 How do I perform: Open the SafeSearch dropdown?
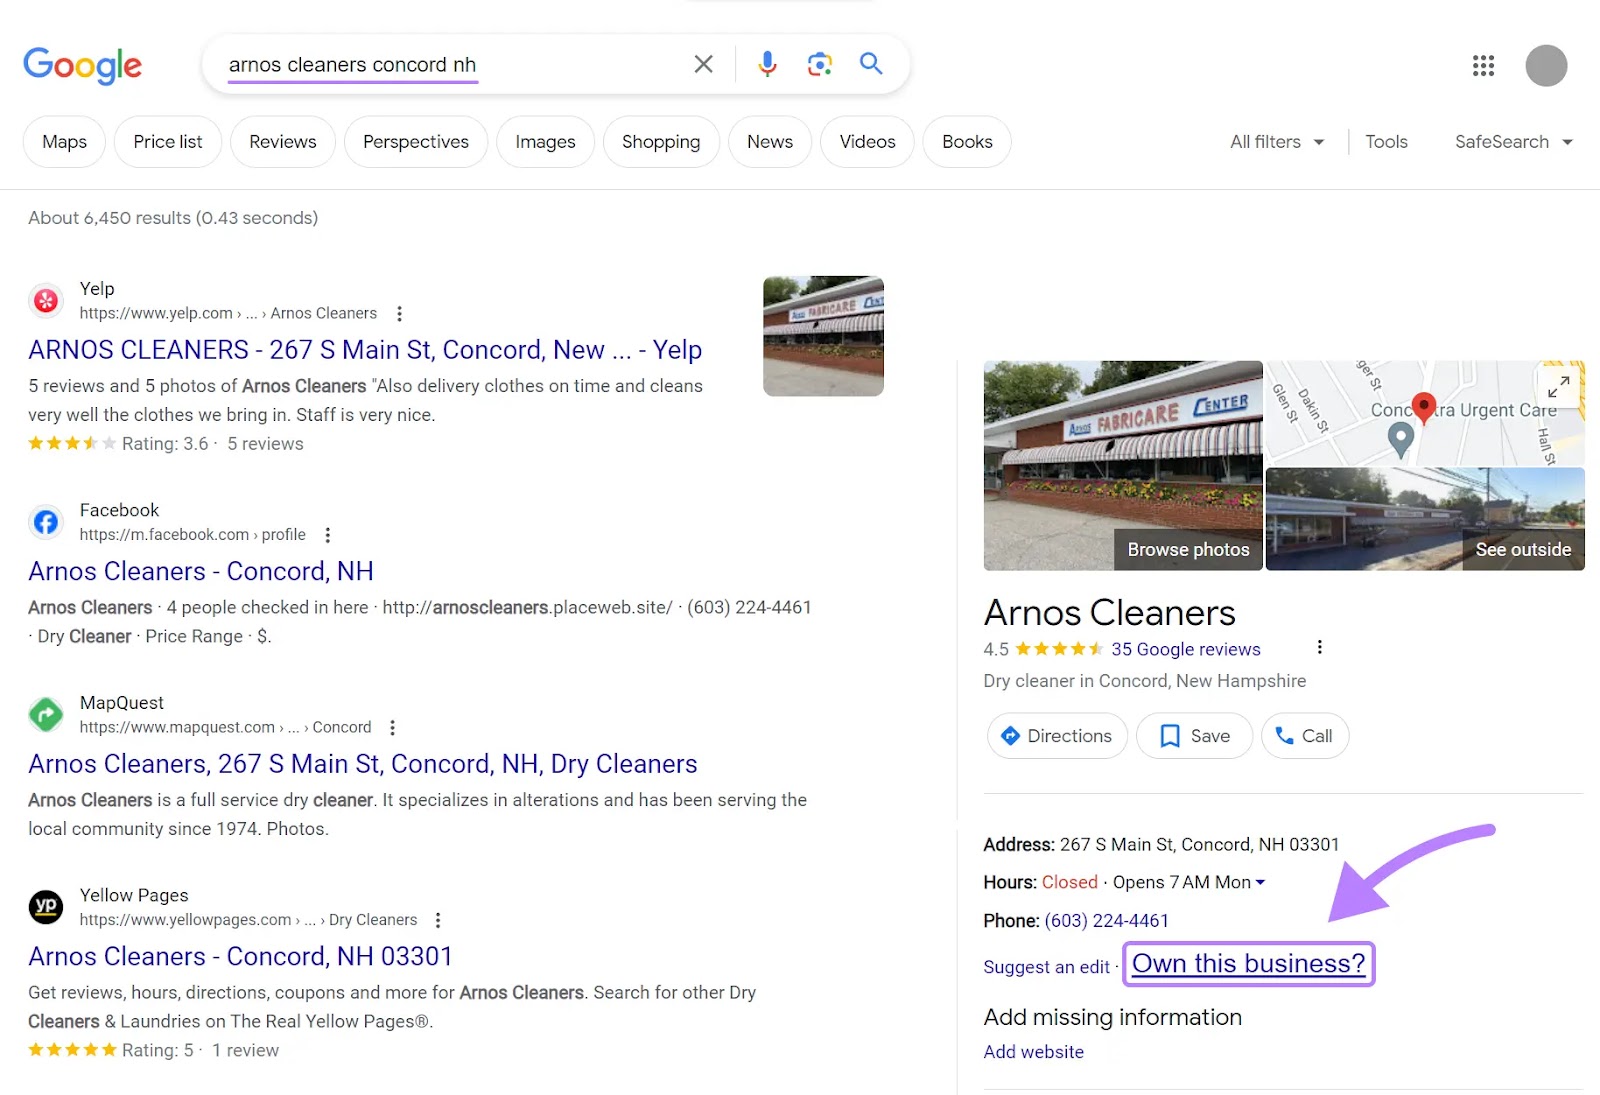(x=1513, y=141)
